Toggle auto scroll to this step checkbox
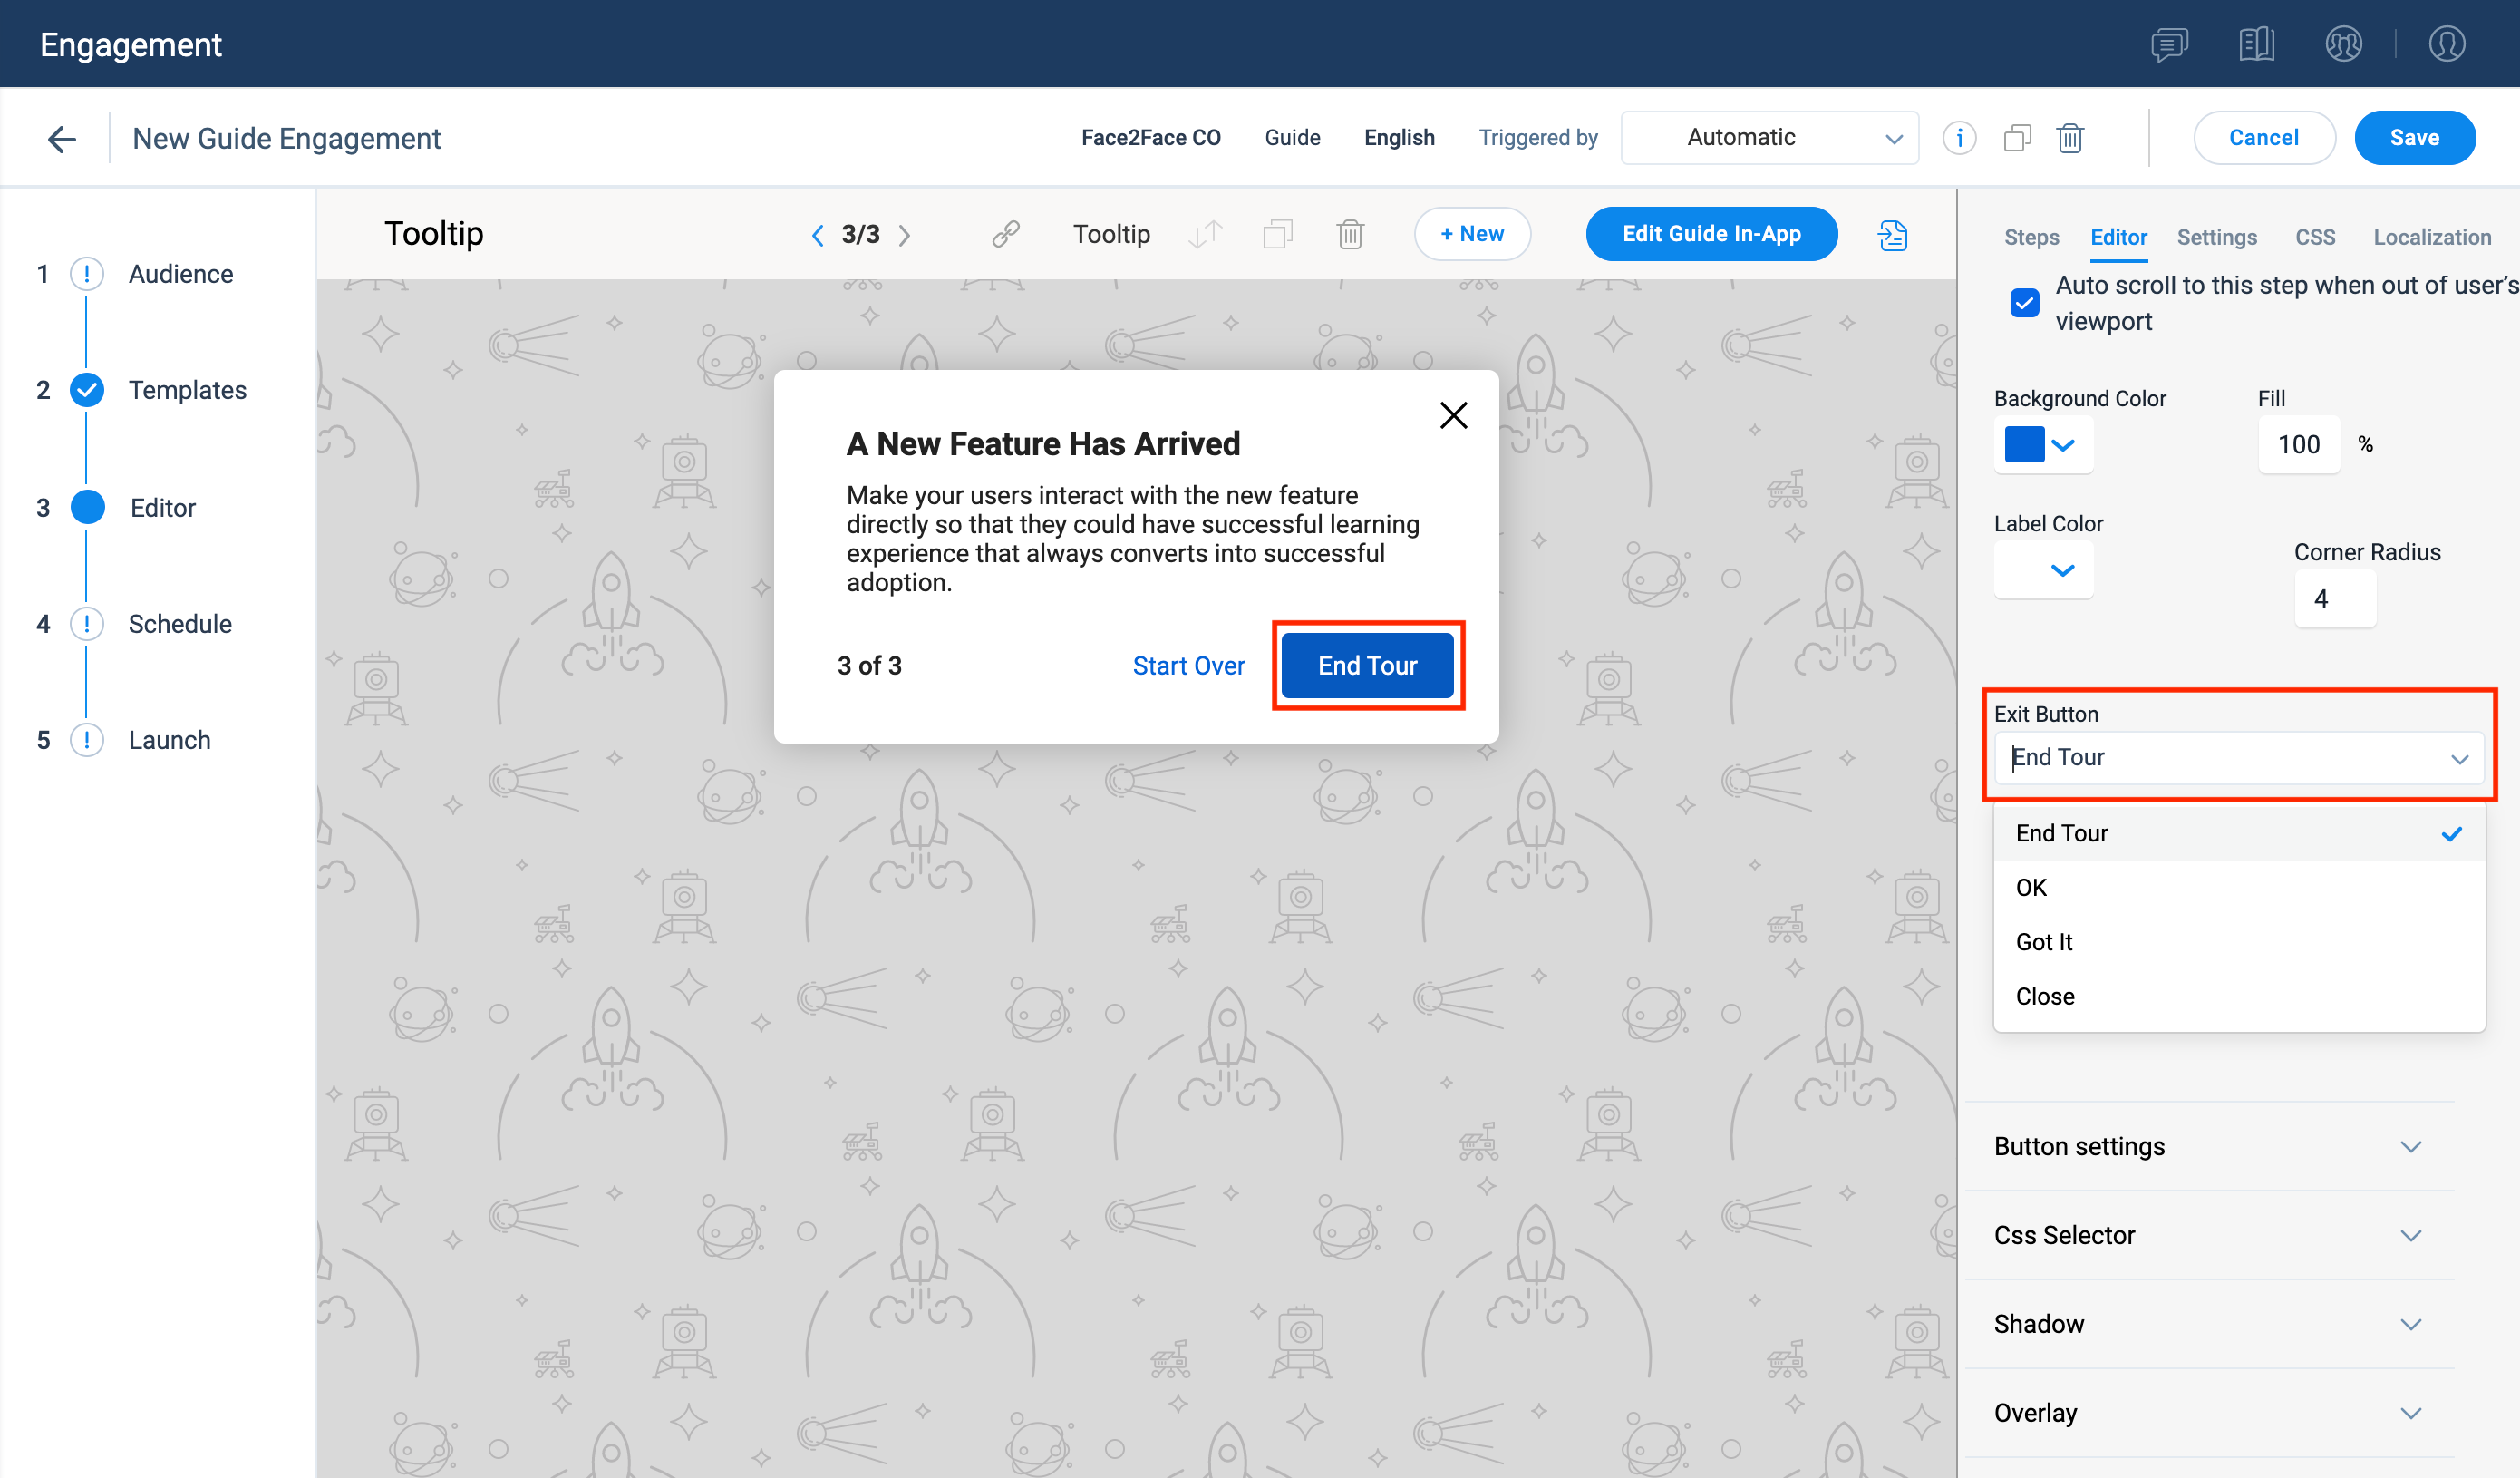Screen dimensions: 2520x1478 click(2024, 303)
